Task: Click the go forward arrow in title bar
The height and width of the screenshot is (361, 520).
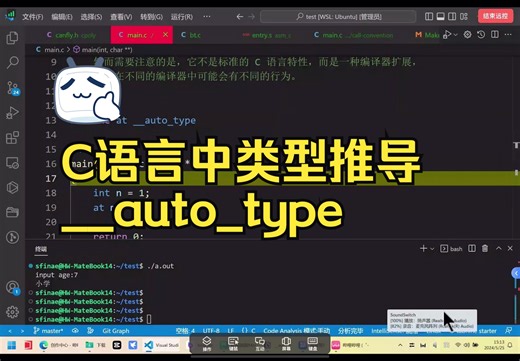Action: point(252,16)
